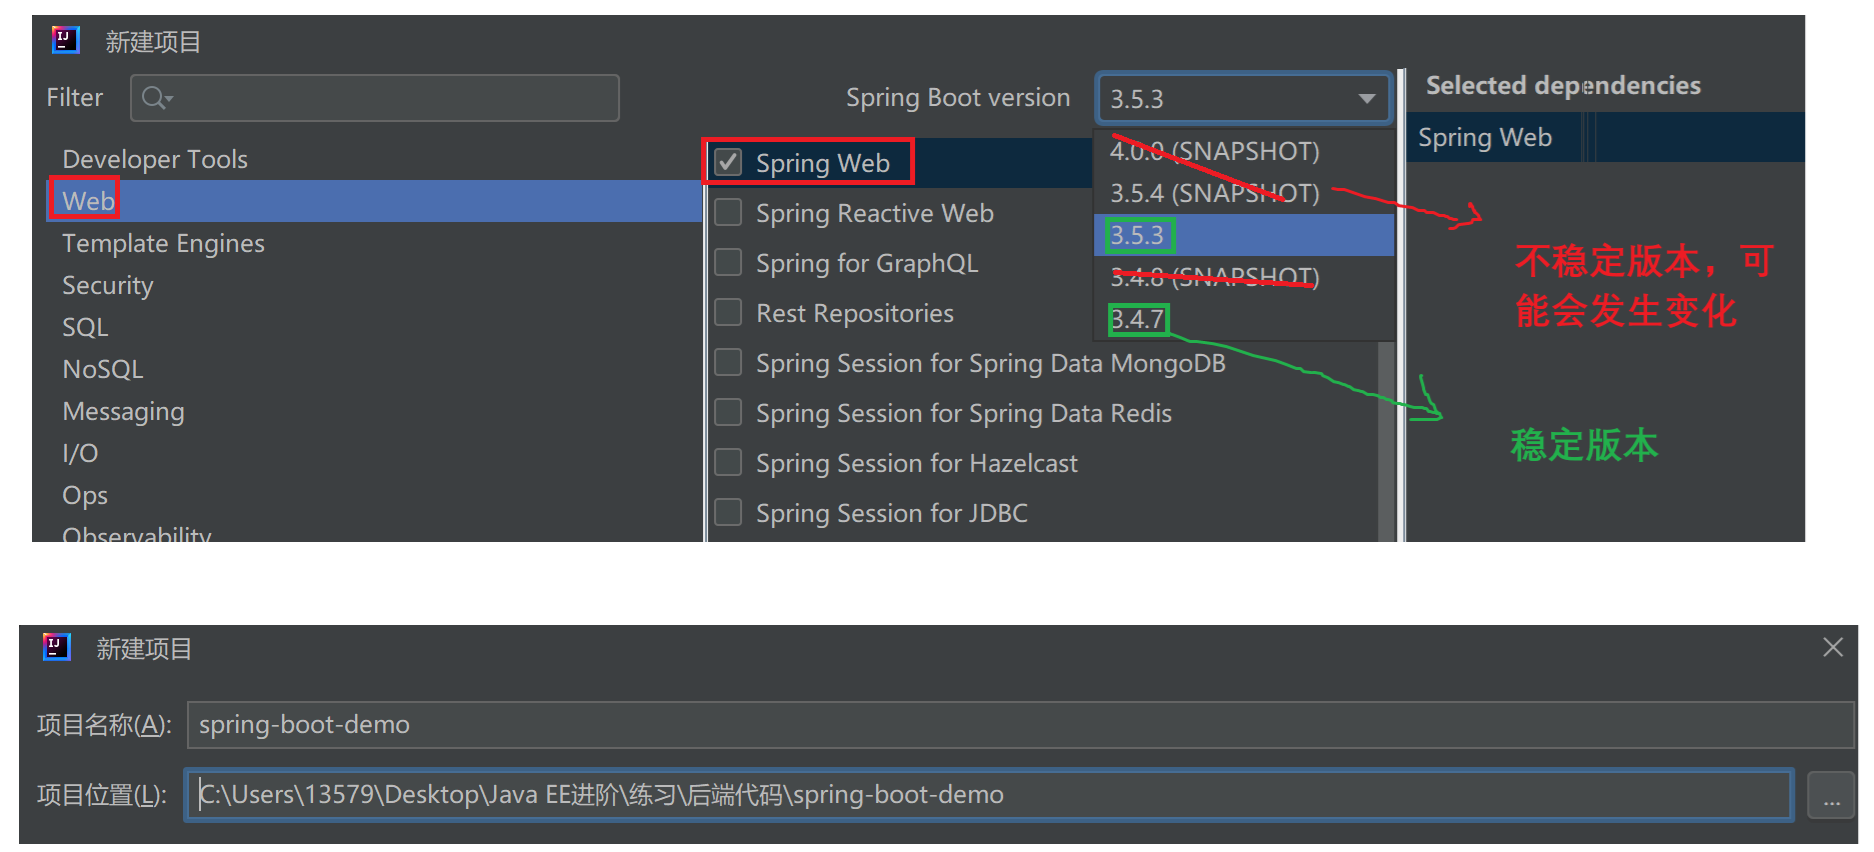Choose version 3.5.4 (SNAPSHOT)
This screenshot has height=852, width=1874.
point(1244,193)
